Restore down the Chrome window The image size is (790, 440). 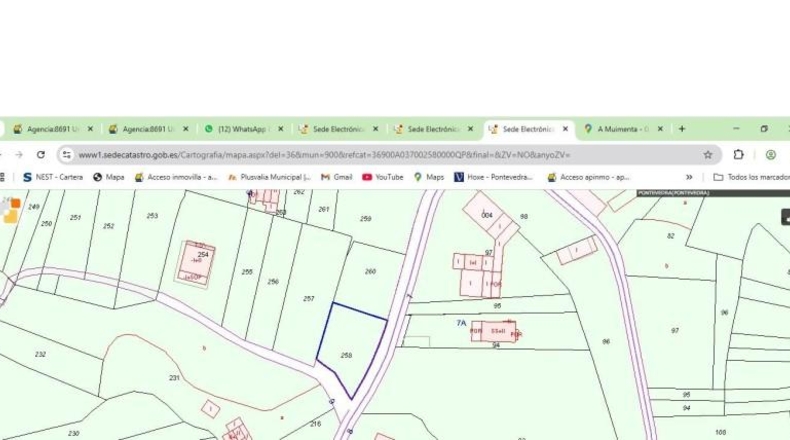pos(764,129)
